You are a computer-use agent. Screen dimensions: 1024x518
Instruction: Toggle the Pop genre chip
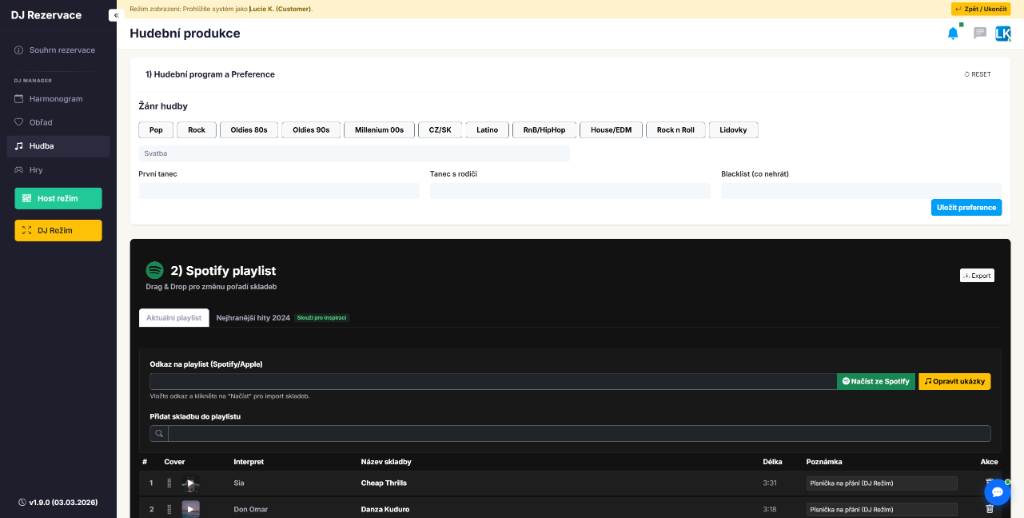click(156, 130)
